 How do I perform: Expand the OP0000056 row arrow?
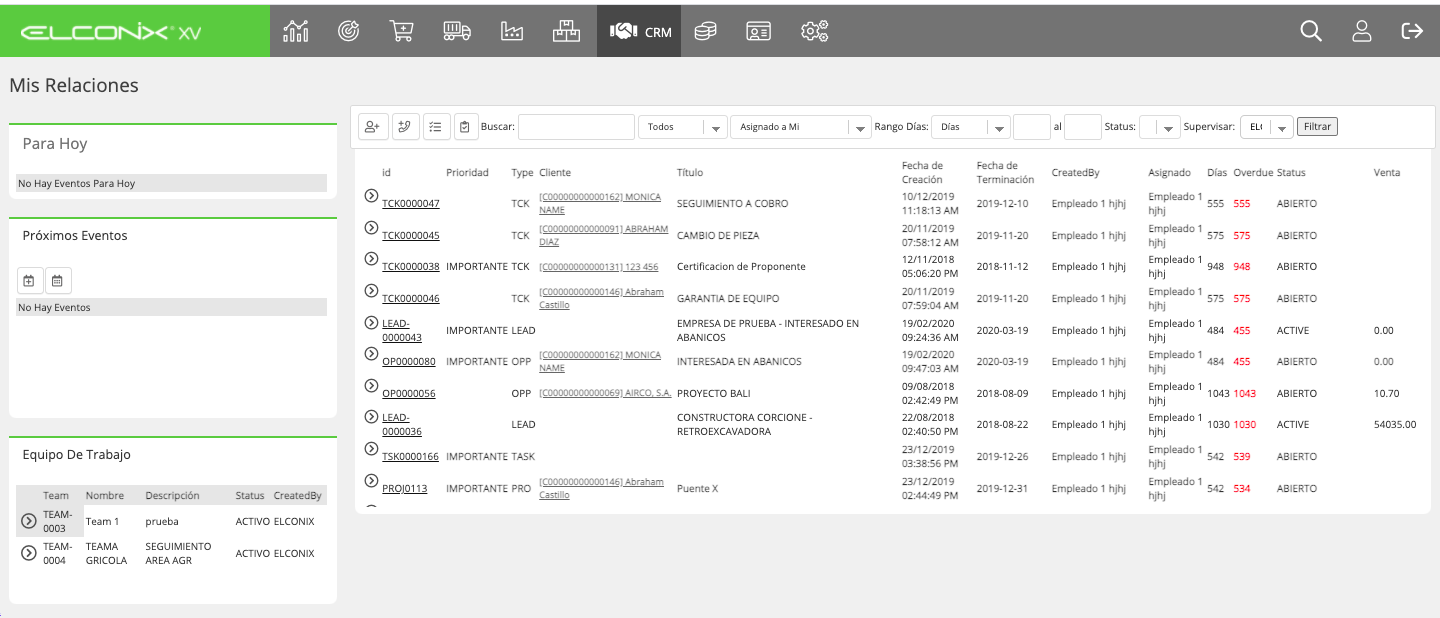click(371, 386)
